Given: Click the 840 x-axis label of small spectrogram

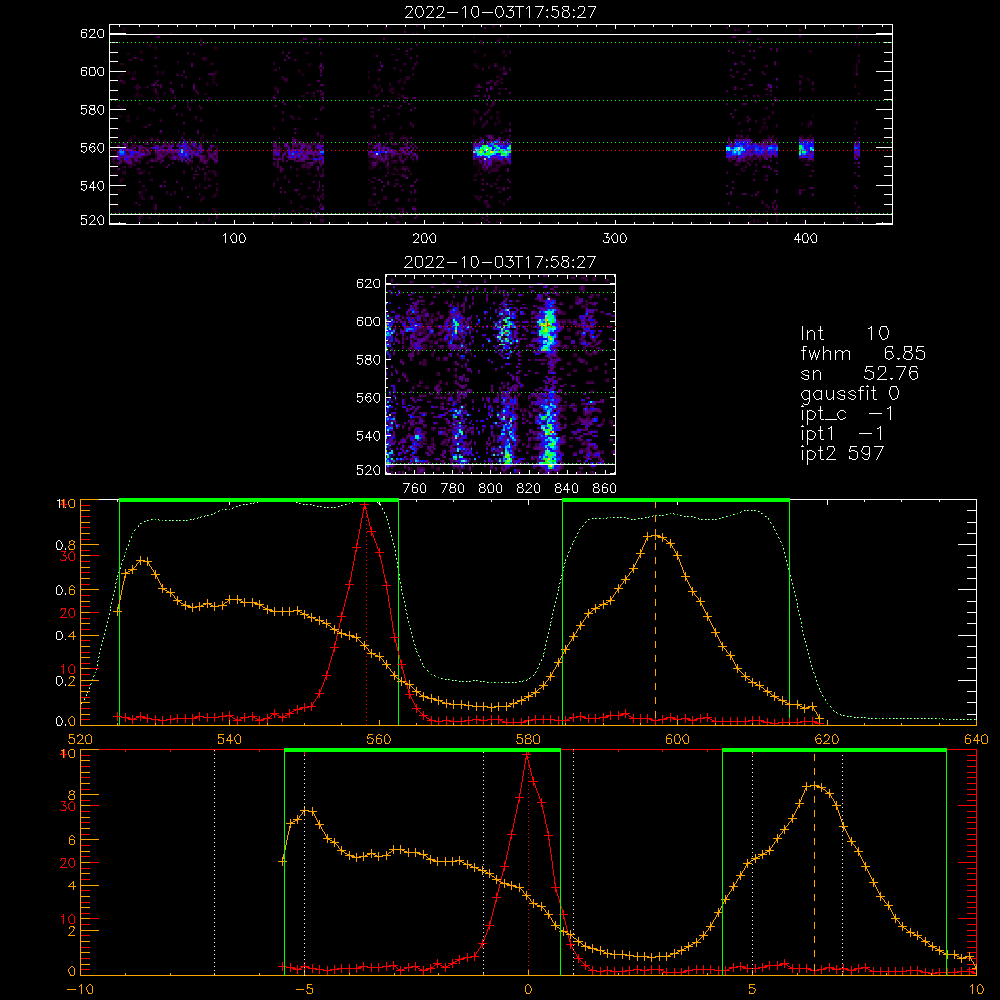Looking at the screenshot, I should (x=566, y=489).
